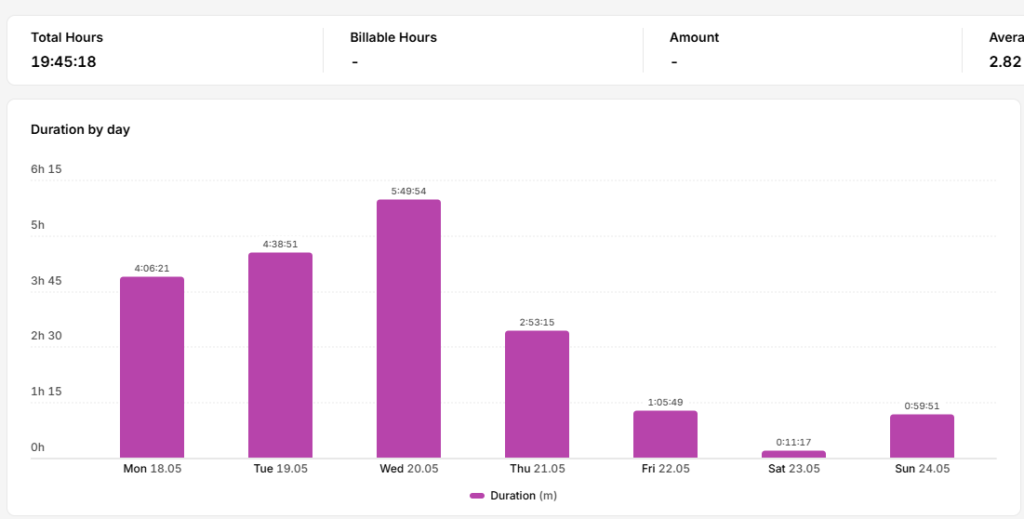Image resolution: width=1024 pixels, height=519 pixels.
Task: Click the Duration by day chart title
Action: 80,130
